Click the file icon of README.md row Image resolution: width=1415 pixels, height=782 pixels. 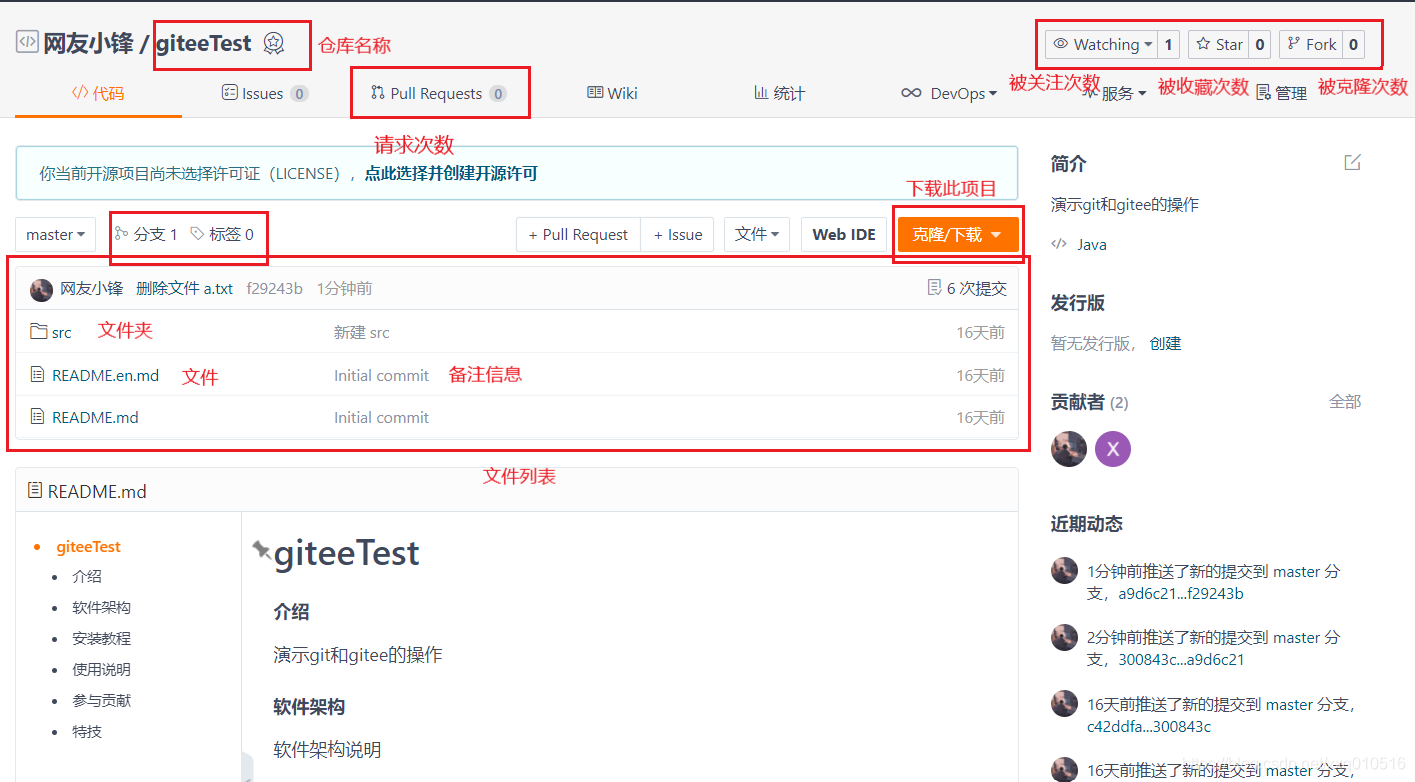click(x=38, y=417)
